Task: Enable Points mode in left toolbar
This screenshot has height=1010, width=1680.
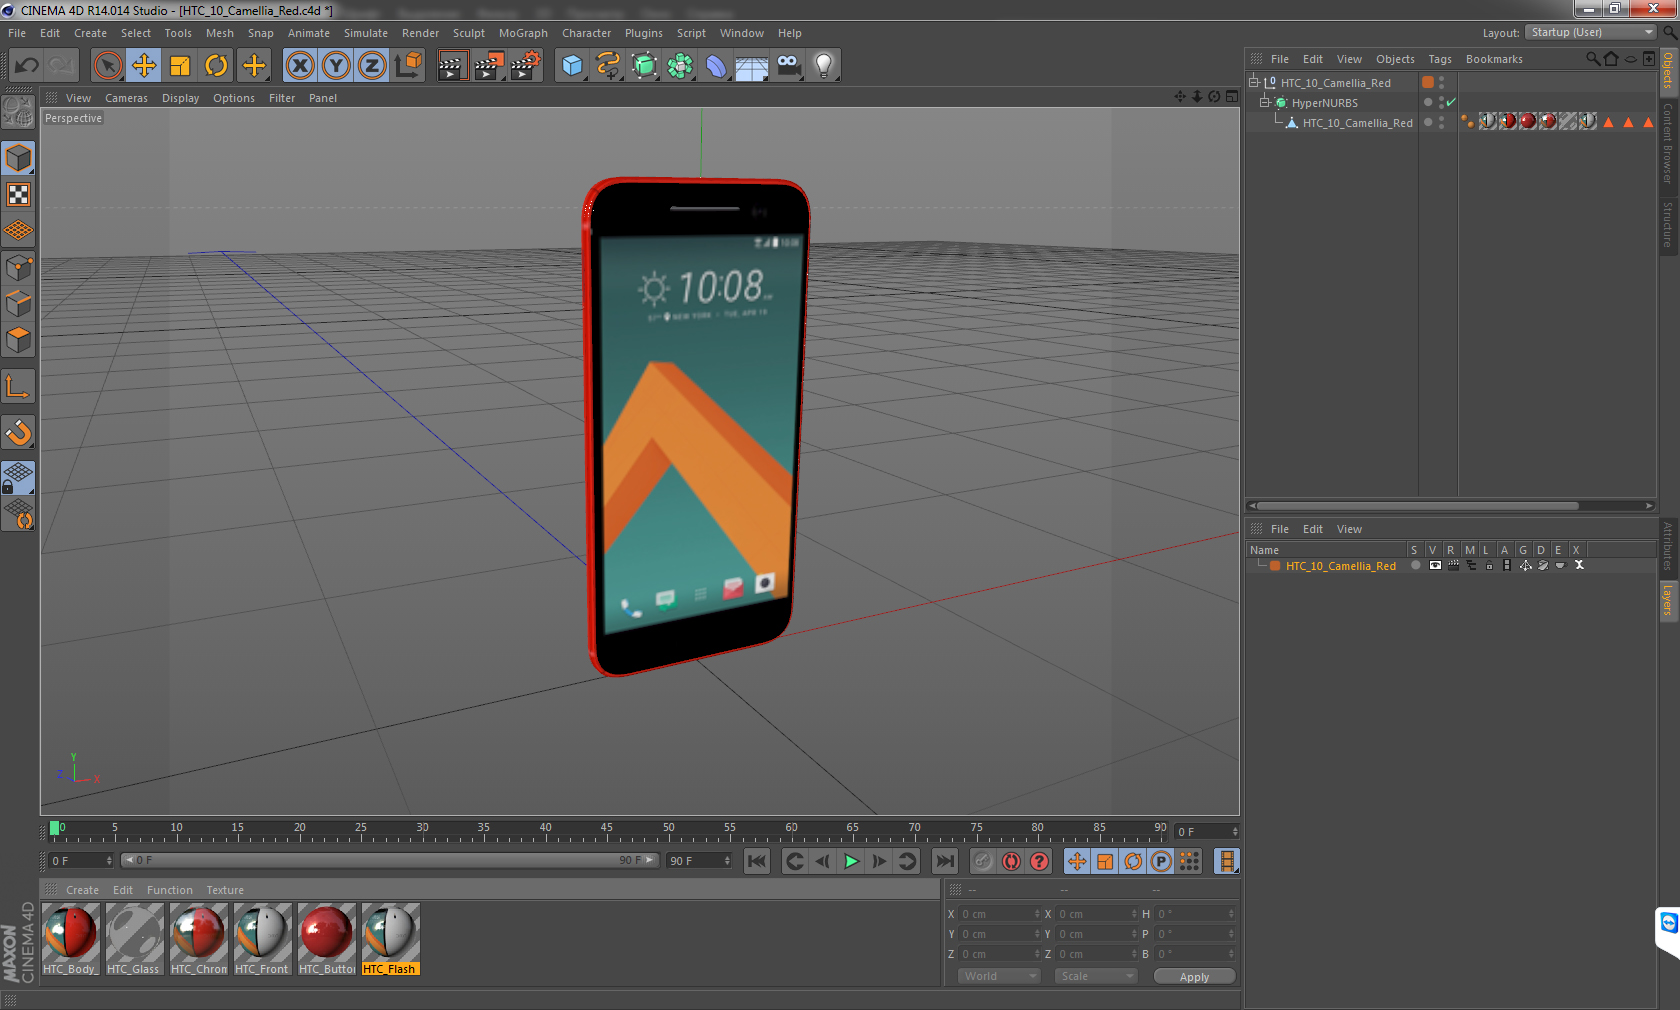Action: tap(18, 267)
